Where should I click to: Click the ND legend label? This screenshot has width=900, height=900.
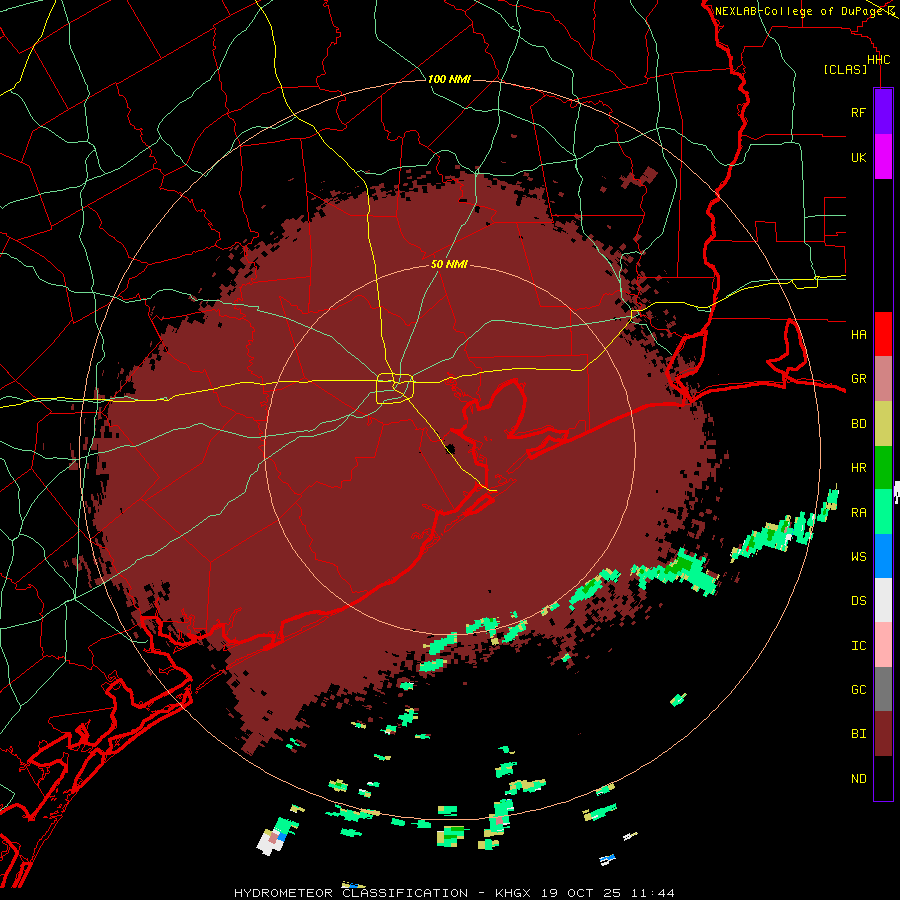pos(858,779)
